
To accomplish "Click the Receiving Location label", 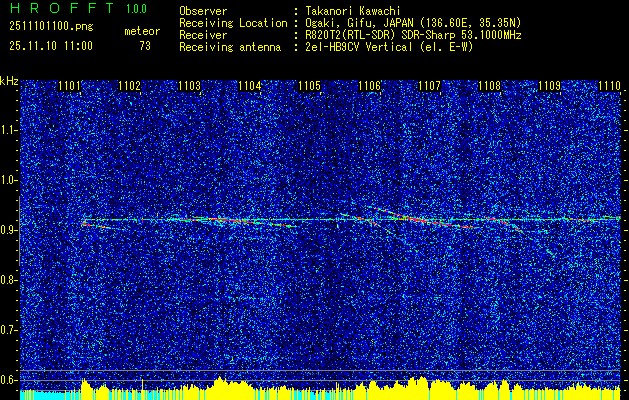I will pyautogui.click(x=233, y=23).
